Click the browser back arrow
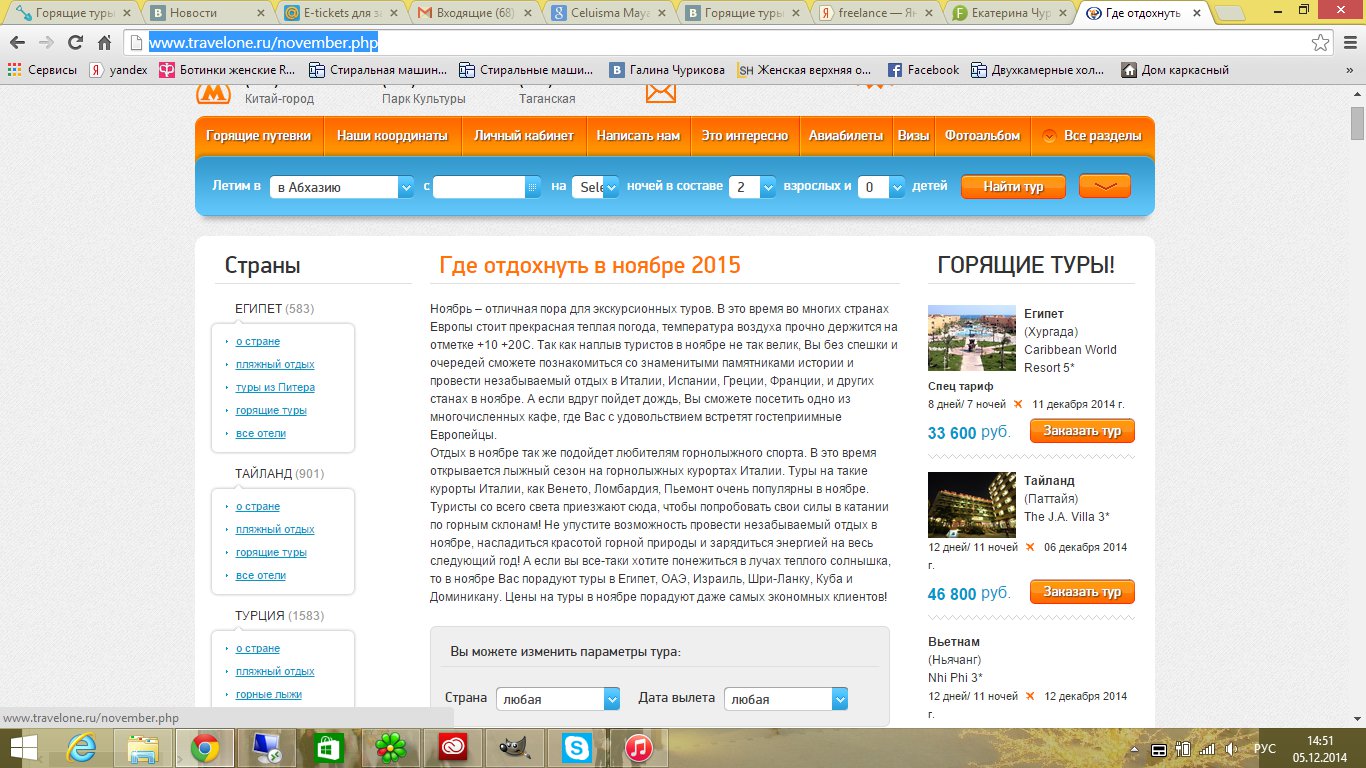 coord(18,43)
